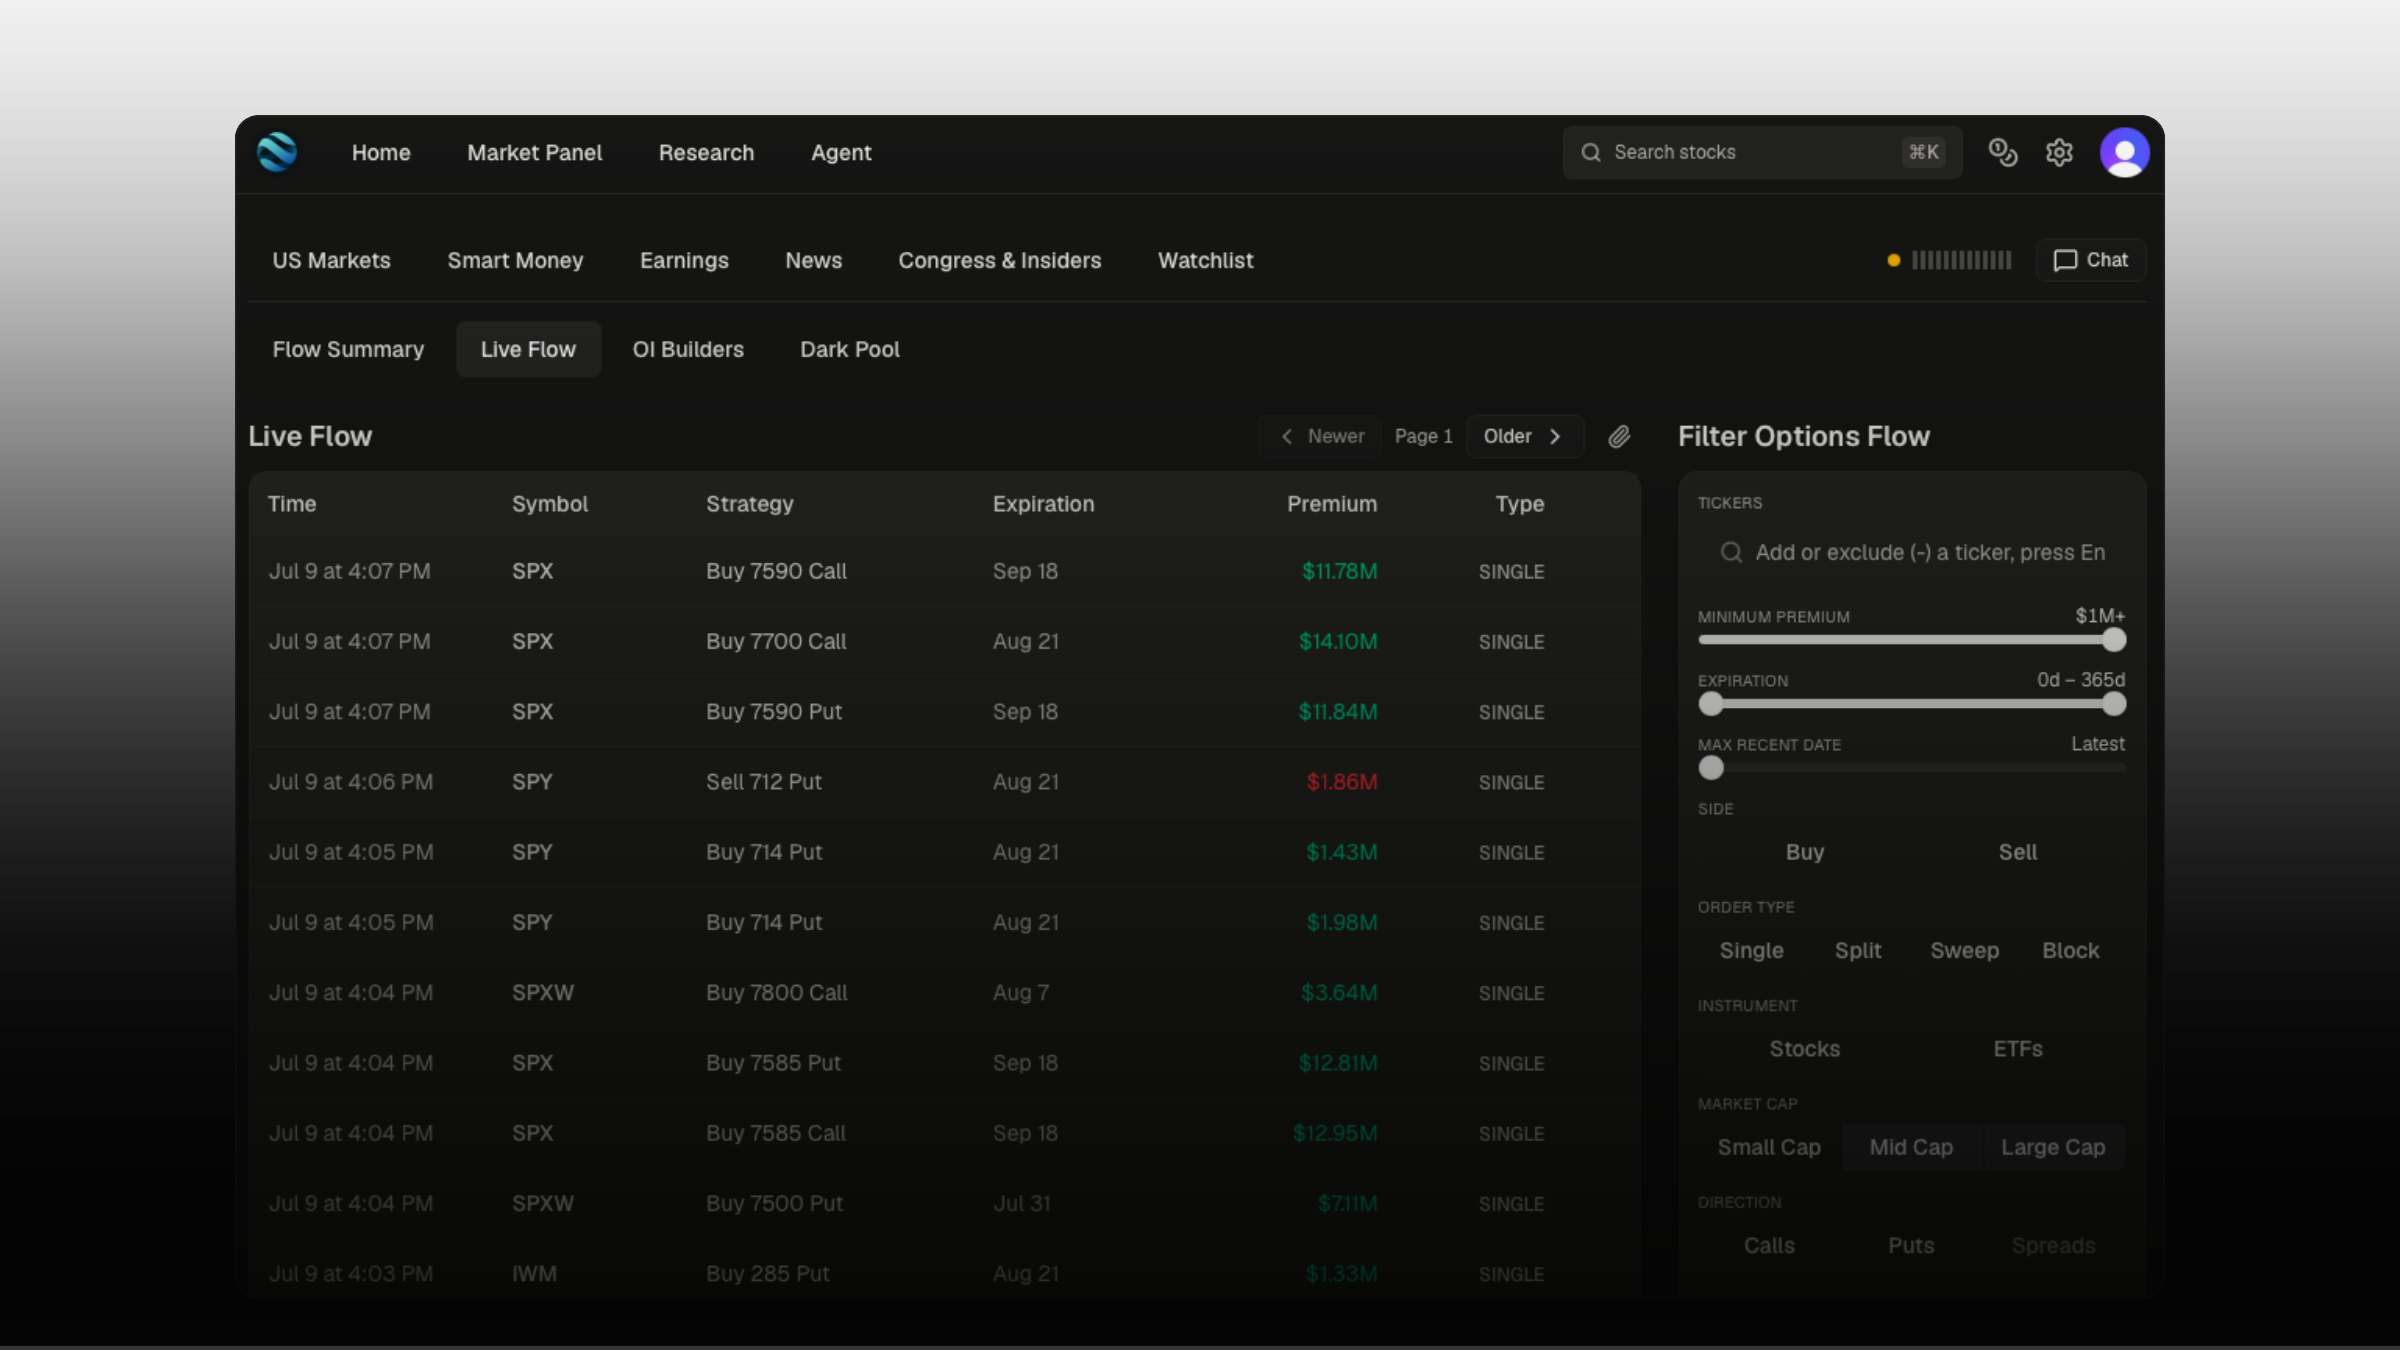The image size is (2400, 1350).
Task: Click the paperclip attach icon
Action: click(1619, 436)
